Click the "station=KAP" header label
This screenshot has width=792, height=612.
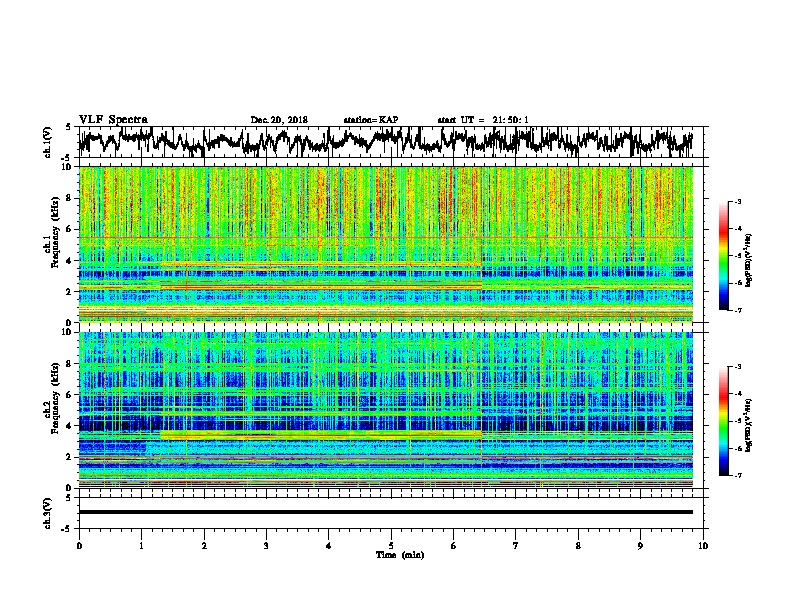371,120
